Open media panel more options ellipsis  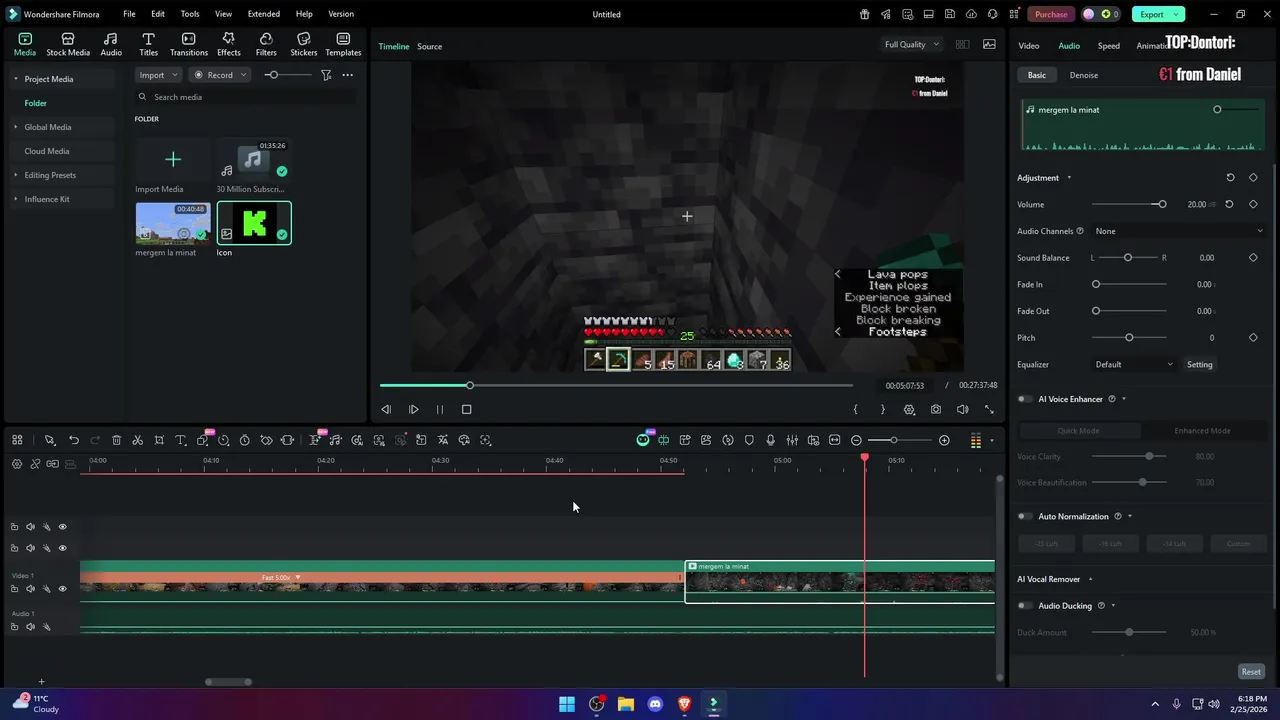coord(348,75)
